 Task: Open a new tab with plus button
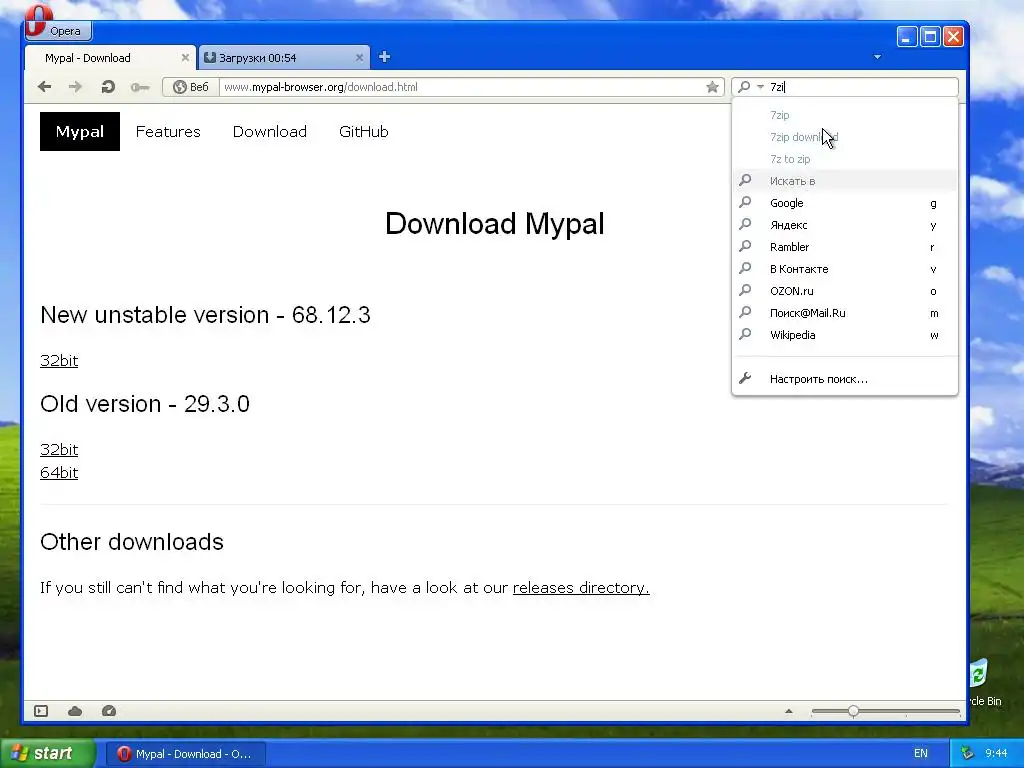pos(385,57)
